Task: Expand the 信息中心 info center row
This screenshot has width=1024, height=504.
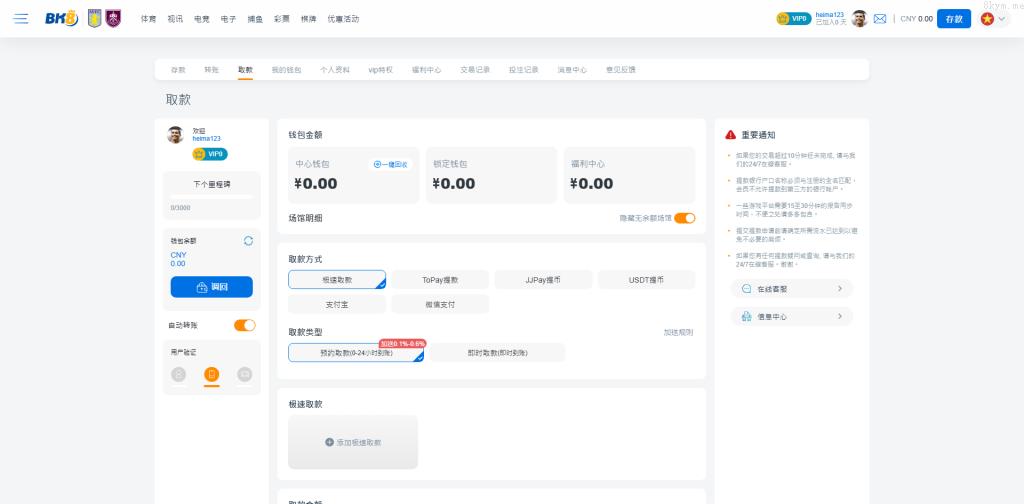Action: pyautogui.click(x=791, y=317)
